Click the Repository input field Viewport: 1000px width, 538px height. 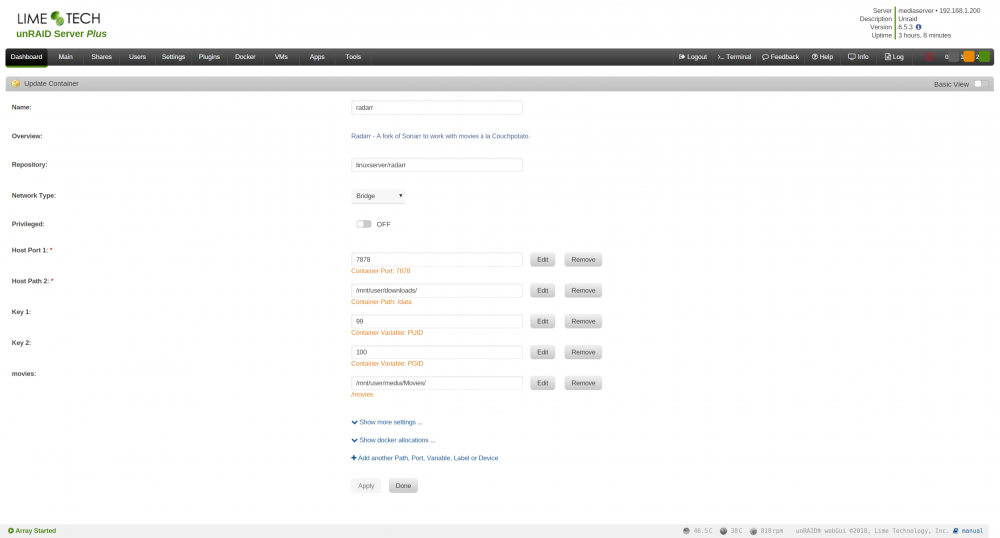pos(437,165)
